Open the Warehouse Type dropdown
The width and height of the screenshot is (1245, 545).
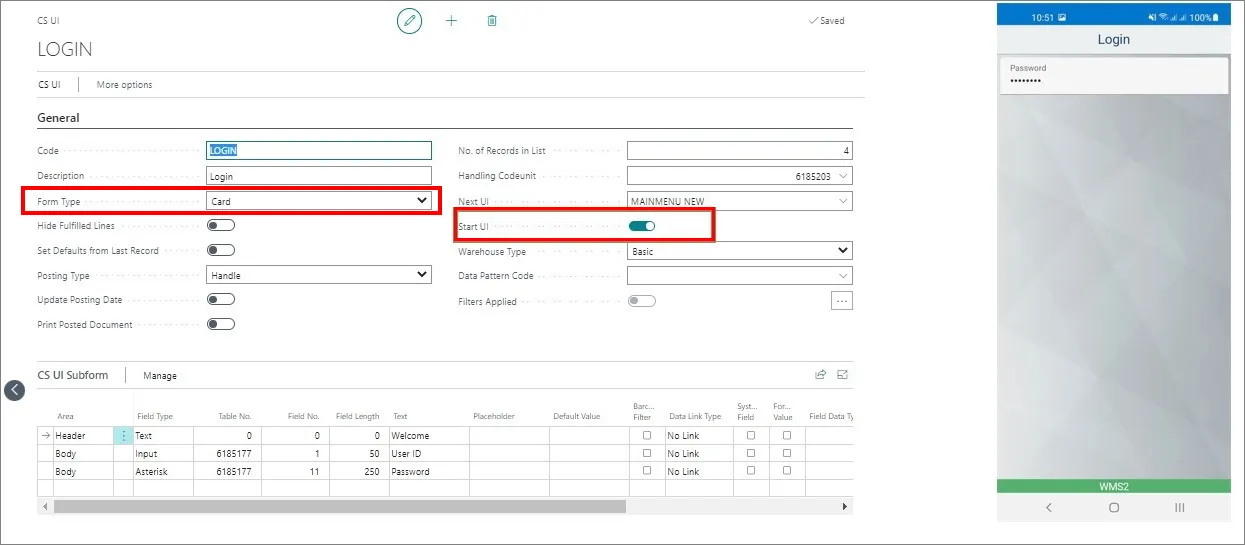(740, 251)
